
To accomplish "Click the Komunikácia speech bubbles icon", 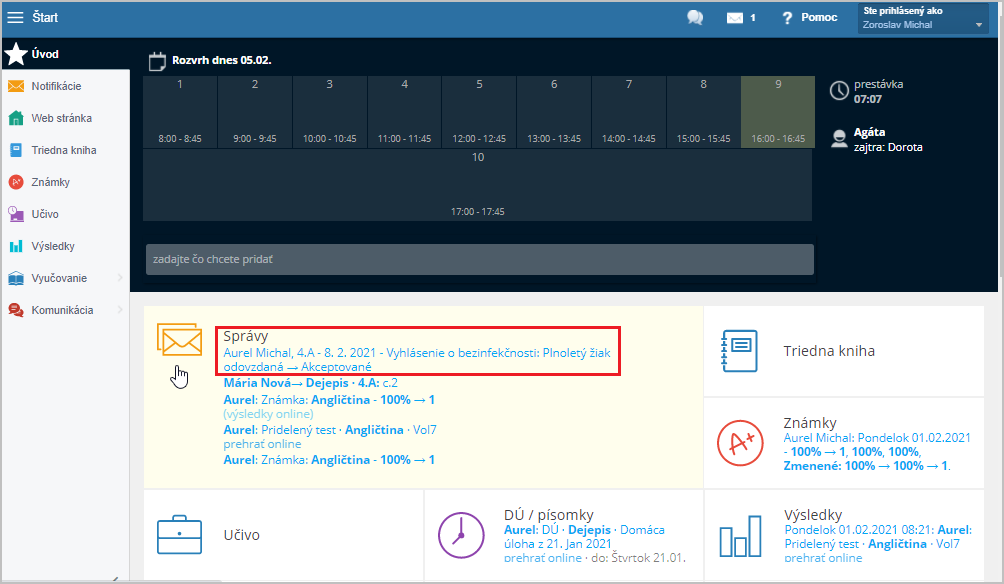I will click(16, 310).
